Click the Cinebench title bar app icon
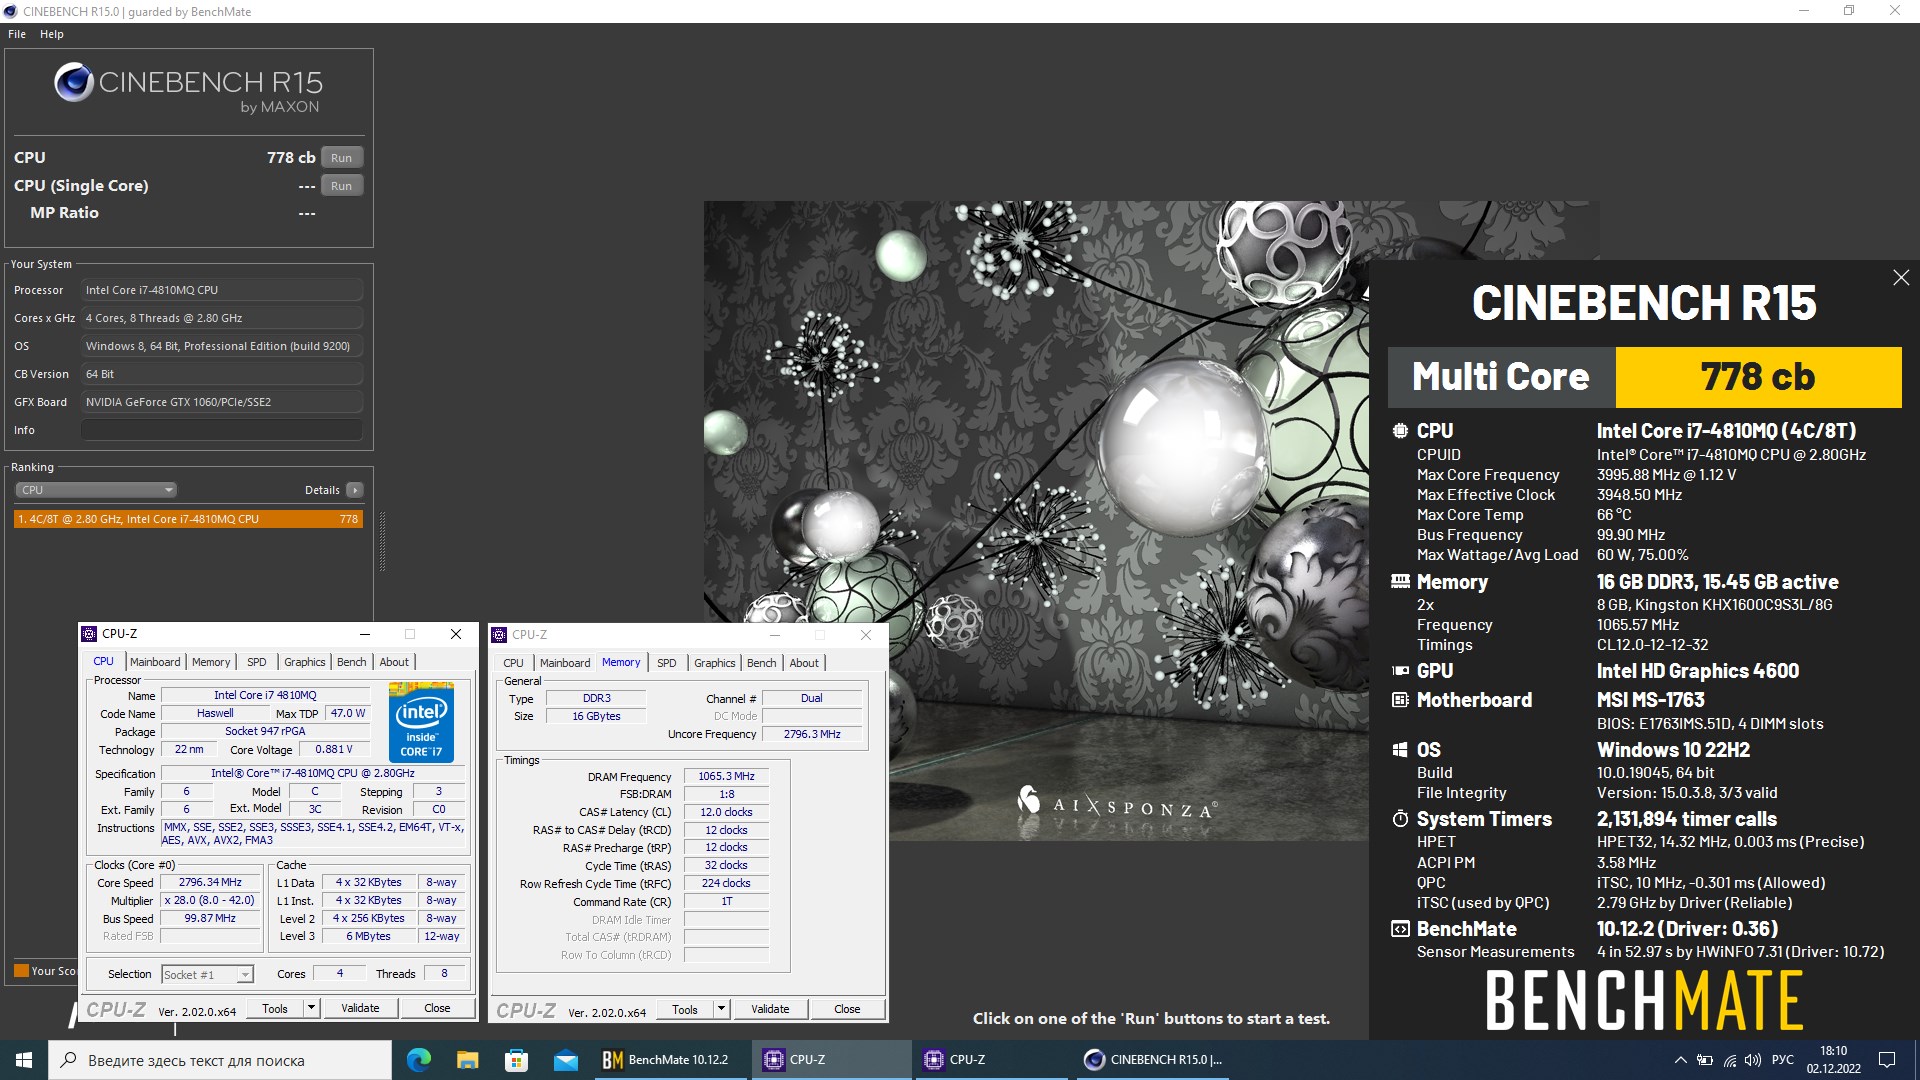1920x1080 pixels. [x=11, y=12]
